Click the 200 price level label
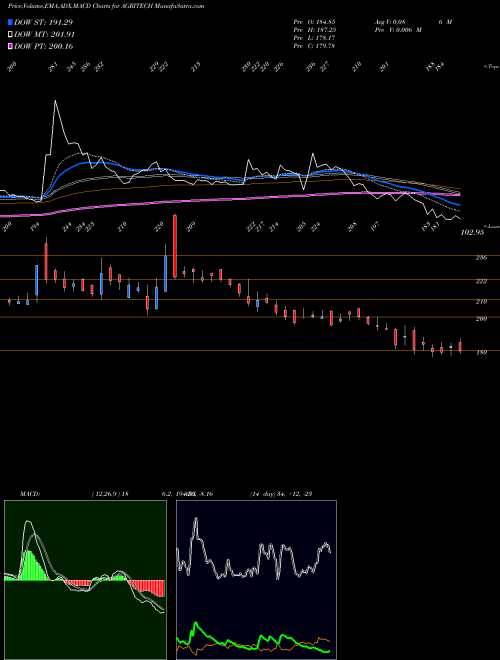Image resolution: width=500 pixels, height=660 pixels. (481, 319)
